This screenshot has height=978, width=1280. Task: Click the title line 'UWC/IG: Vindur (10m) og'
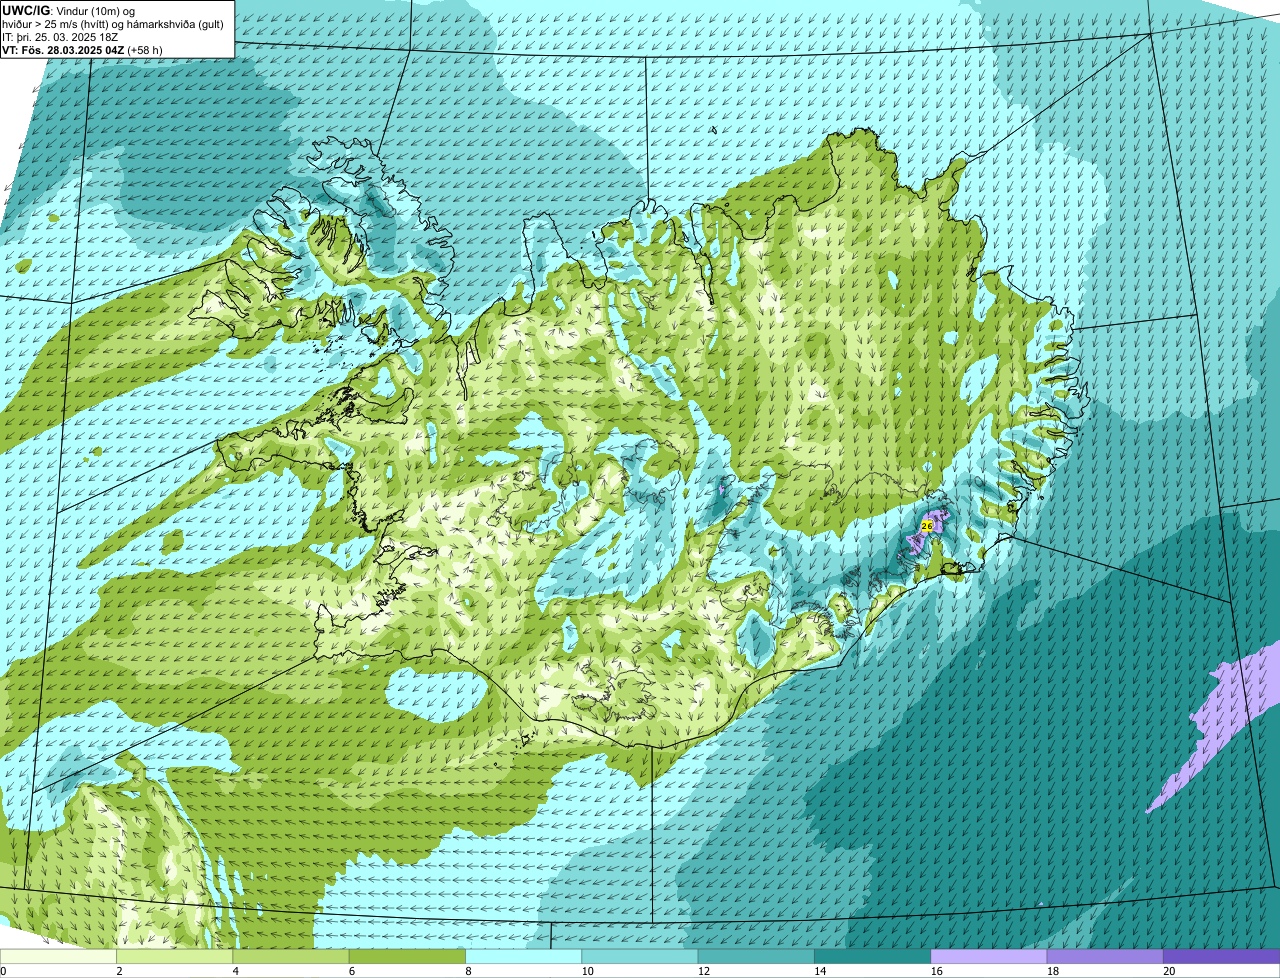68,10
